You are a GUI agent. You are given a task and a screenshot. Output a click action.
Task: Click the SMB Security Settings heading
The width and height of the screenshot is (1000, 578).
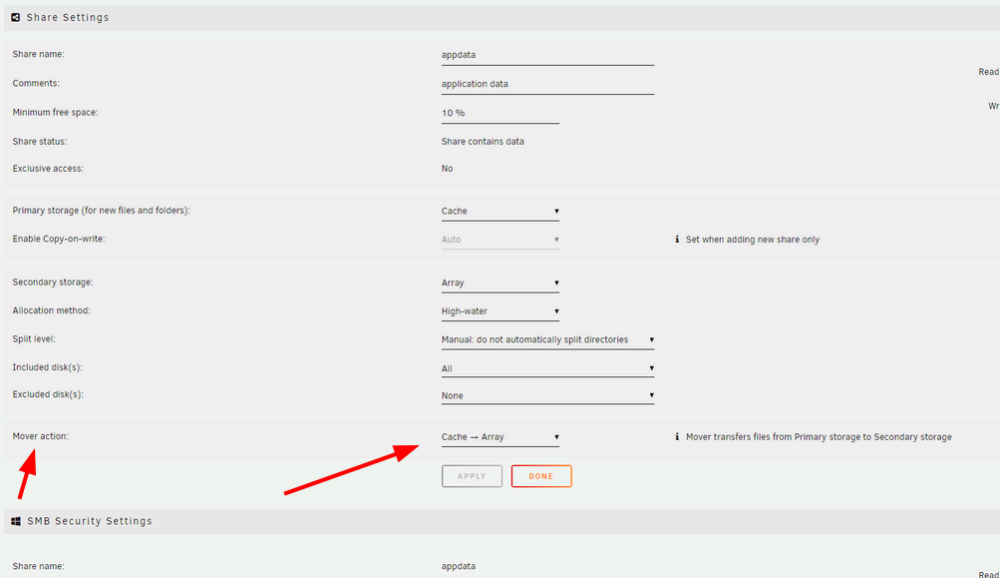pyautogui.click(x=90, y=521)
